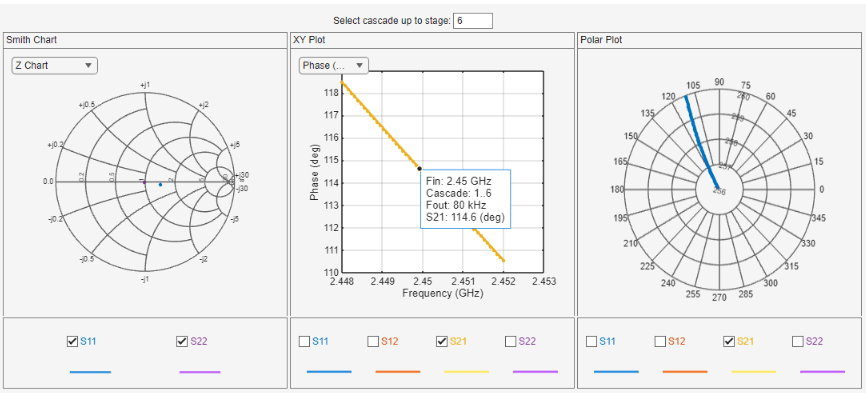Enable S12 checkbox under Polar Plot
Image resolution: width=866 pixels, height=393 pixels.
point(660,342)
